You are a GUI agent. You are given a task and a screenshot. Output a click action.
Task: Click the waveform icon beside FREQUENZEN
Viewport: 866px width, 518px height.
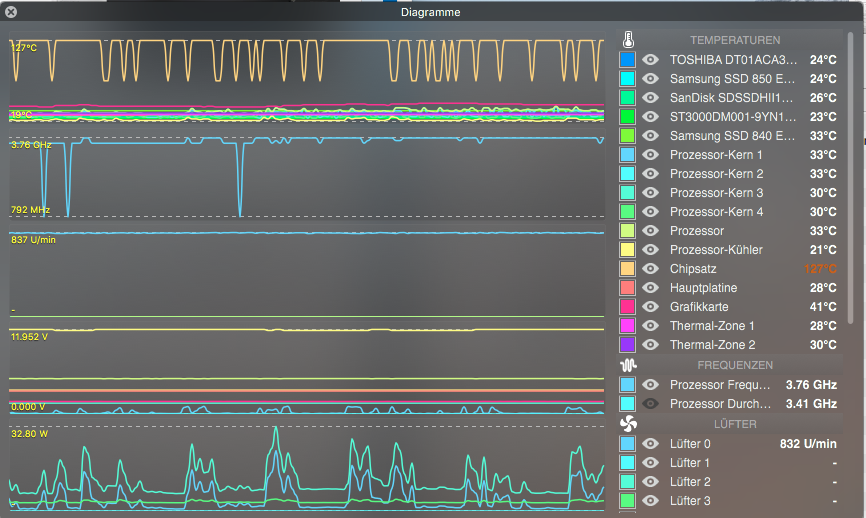point(628,365)
